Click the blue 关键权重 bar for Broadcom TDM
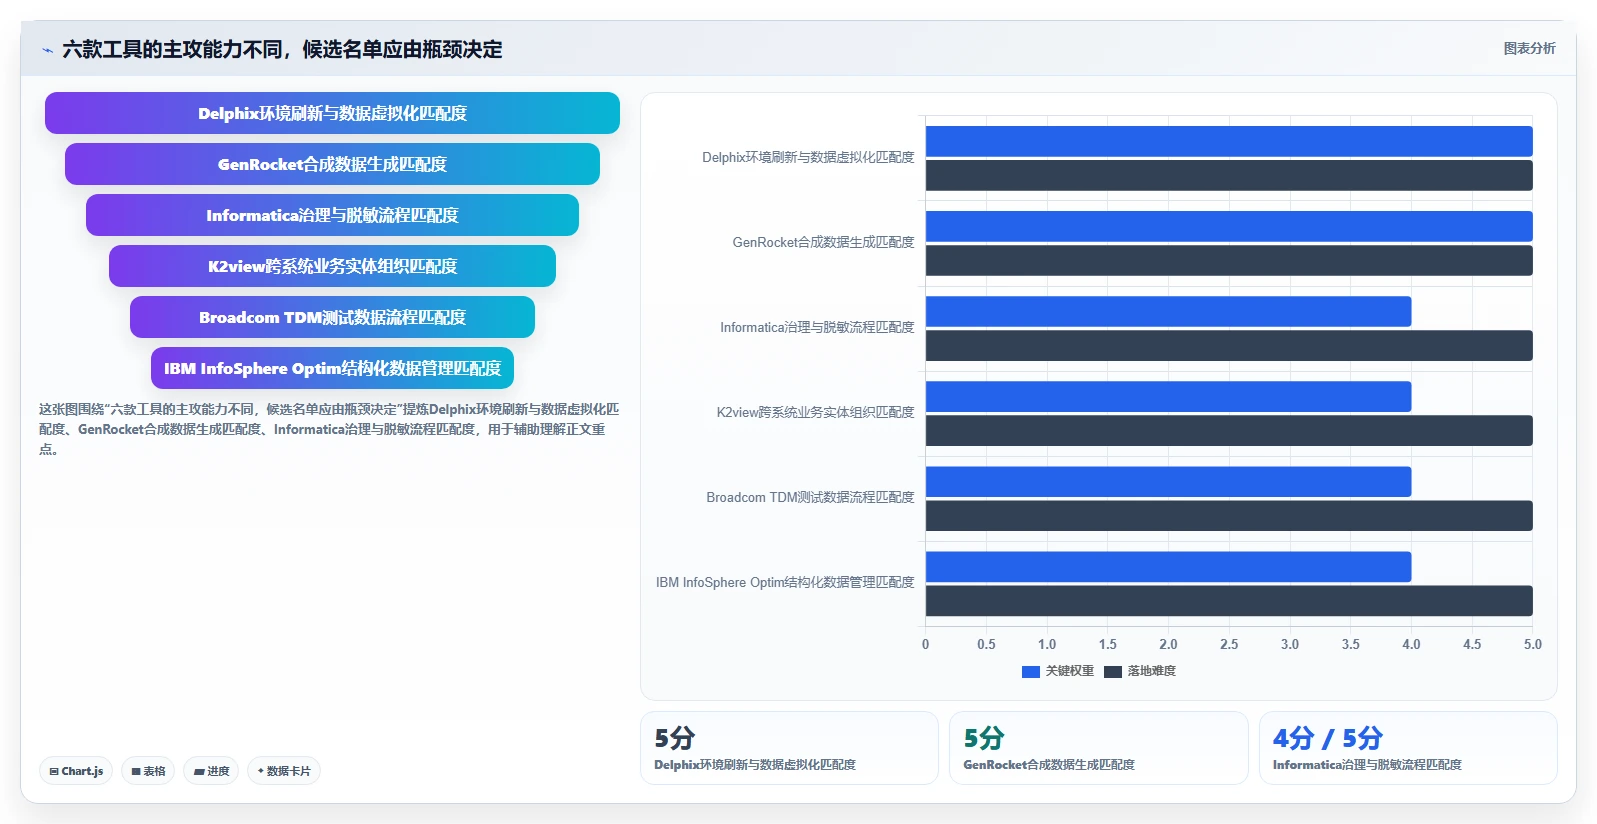 tap(1168, 481)
